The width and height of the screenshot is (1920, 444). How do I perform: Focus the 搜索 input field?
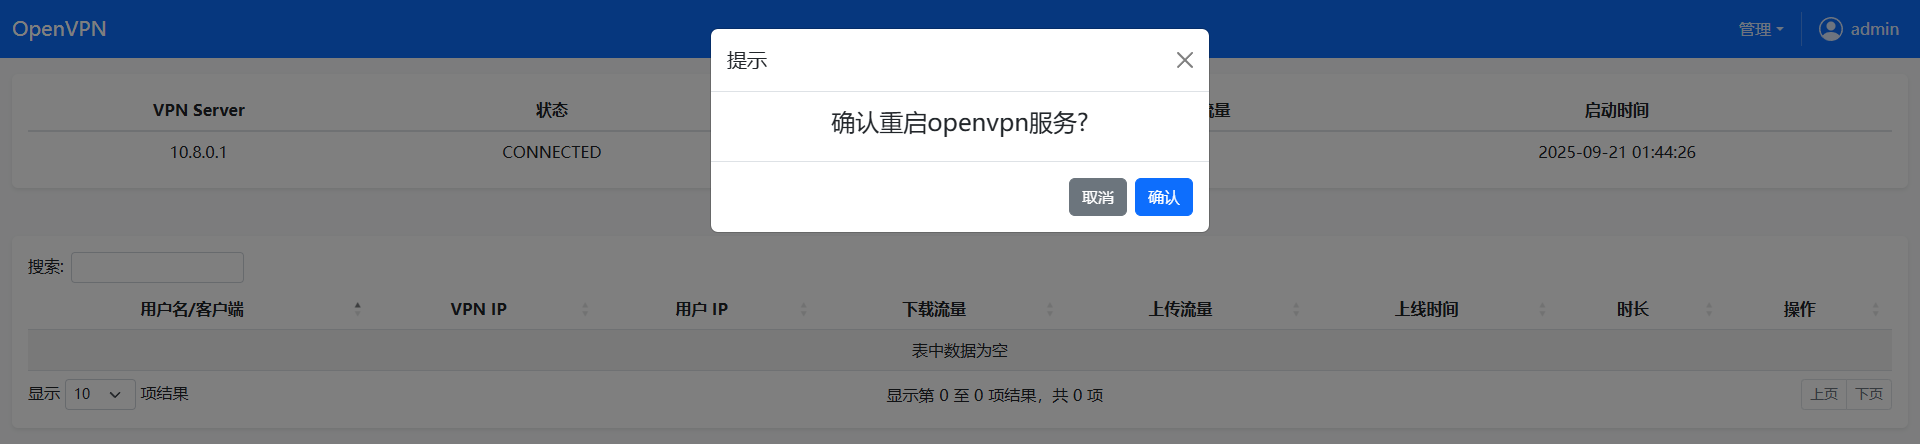(157, 267)
